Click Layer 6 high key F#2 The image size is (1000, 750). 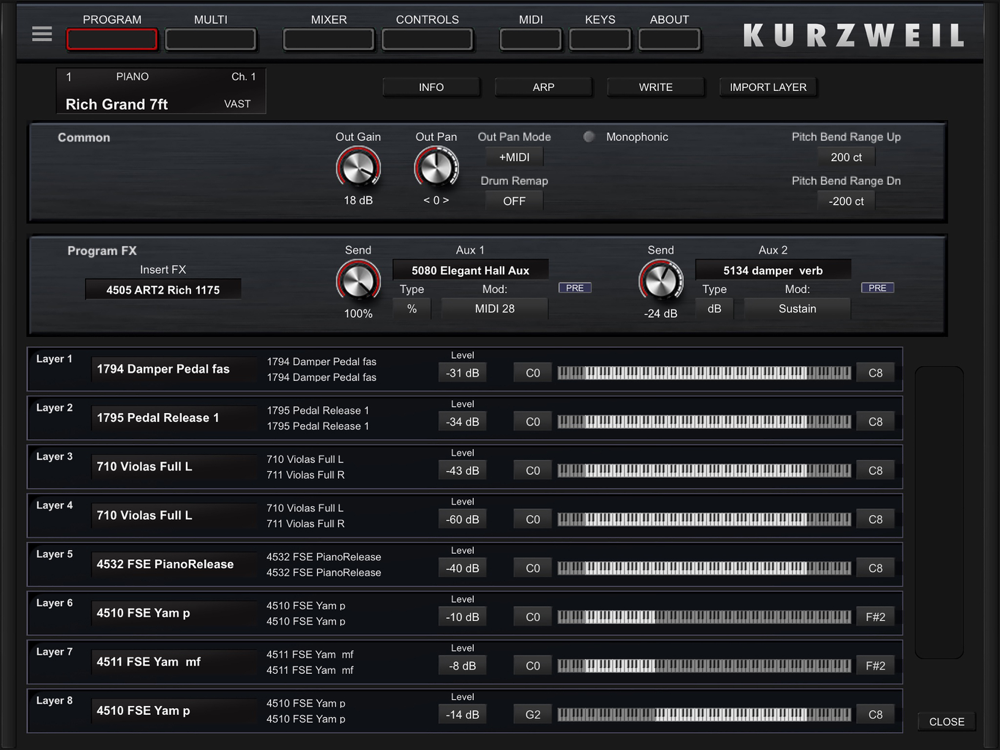(875, 617)
